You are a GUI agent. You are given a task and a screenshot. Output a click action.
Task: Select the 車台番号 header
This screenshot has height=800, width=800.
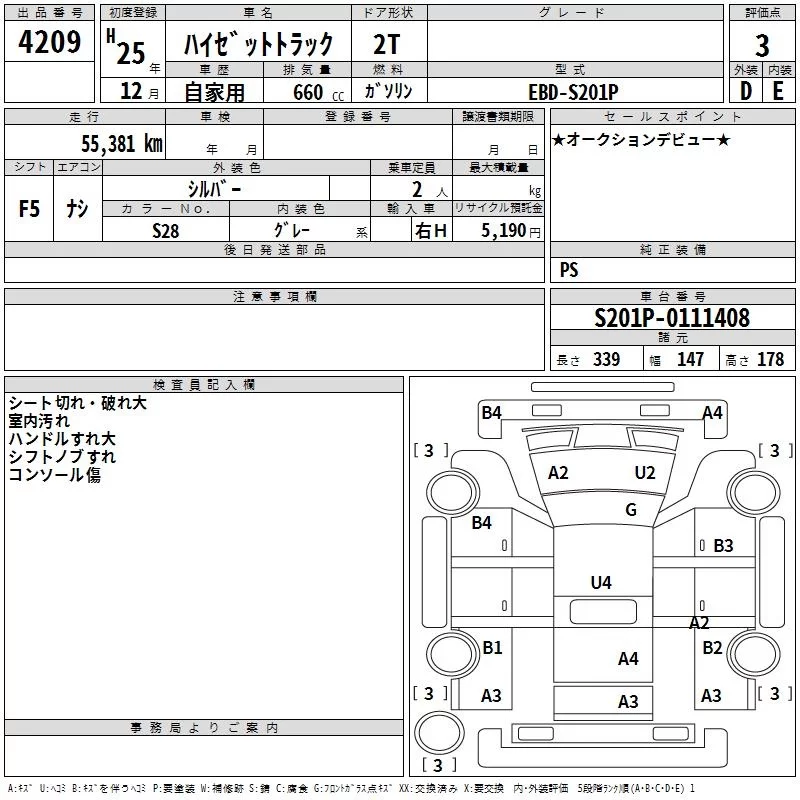(x=672, y=296)
